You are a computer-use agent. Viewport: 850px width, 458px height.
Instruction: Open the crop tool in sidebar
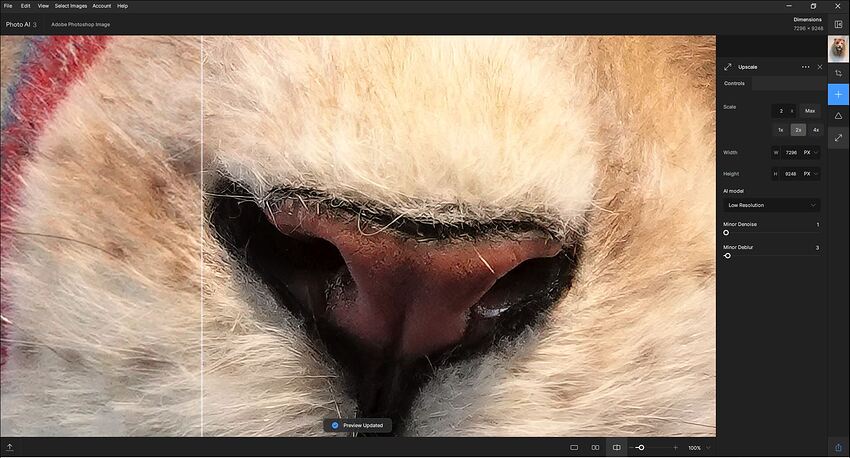tap(838, 72)
